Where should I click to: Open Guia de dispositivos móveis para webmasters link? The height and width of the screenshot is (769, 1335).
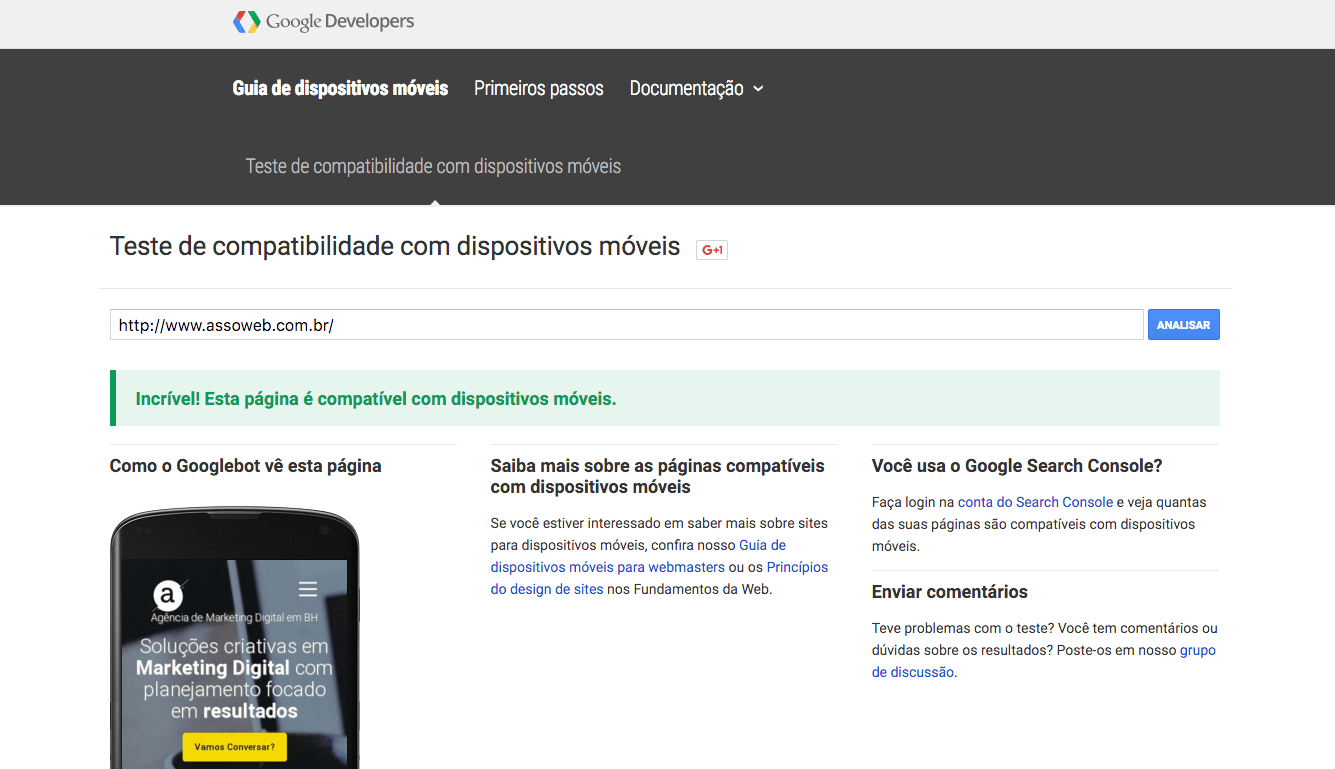638,556
